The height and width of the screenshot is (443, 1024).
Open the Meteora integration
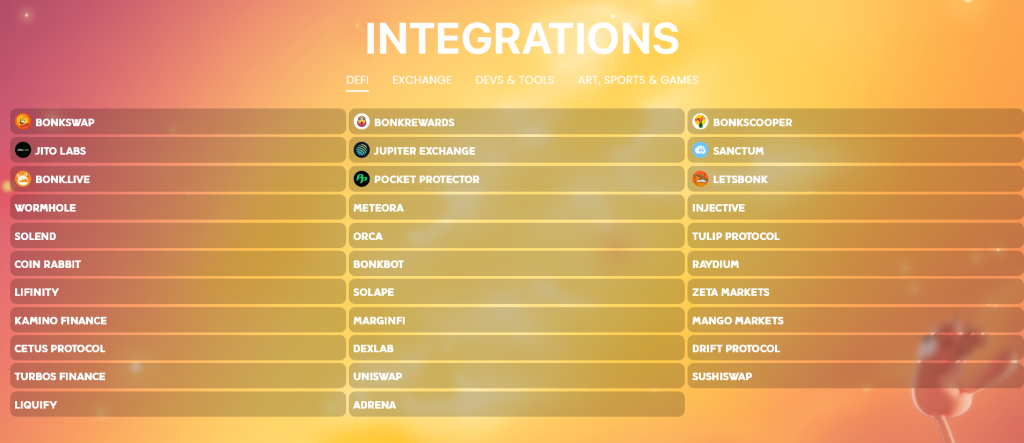[x=378, y=208]
